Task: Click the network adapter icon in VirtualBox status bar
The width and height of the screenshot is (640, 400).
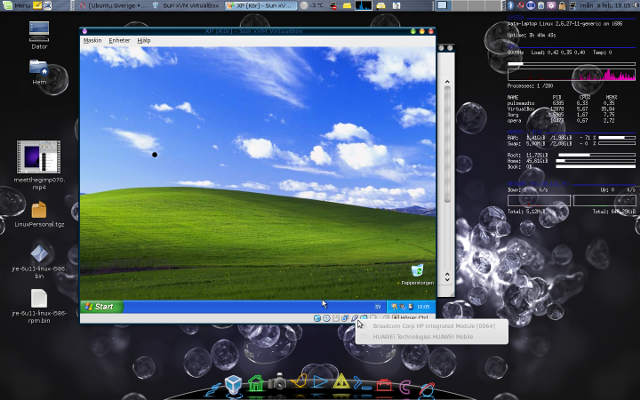Action: pyautogui.click(x=345, y=318)
